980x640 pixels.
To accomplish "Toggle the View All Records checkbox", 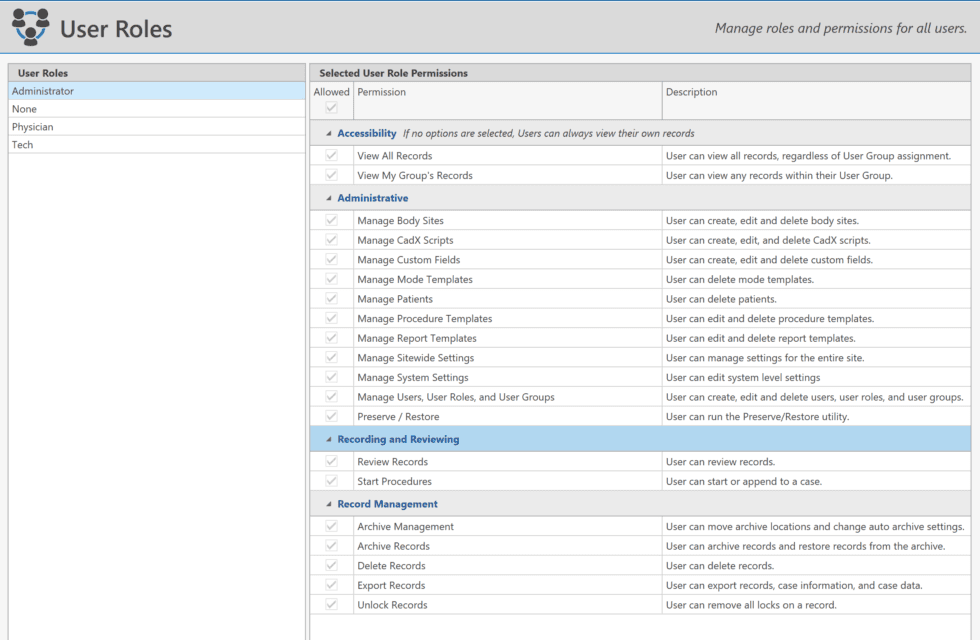I will pos(331,156).
